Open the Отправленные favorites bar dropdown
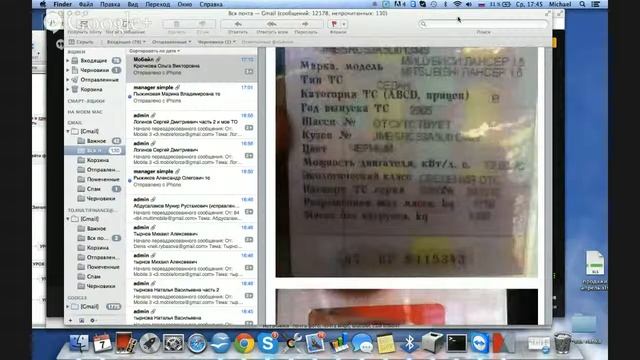The height and width of the screenshot is (360, 640). (x=171, y=42)
